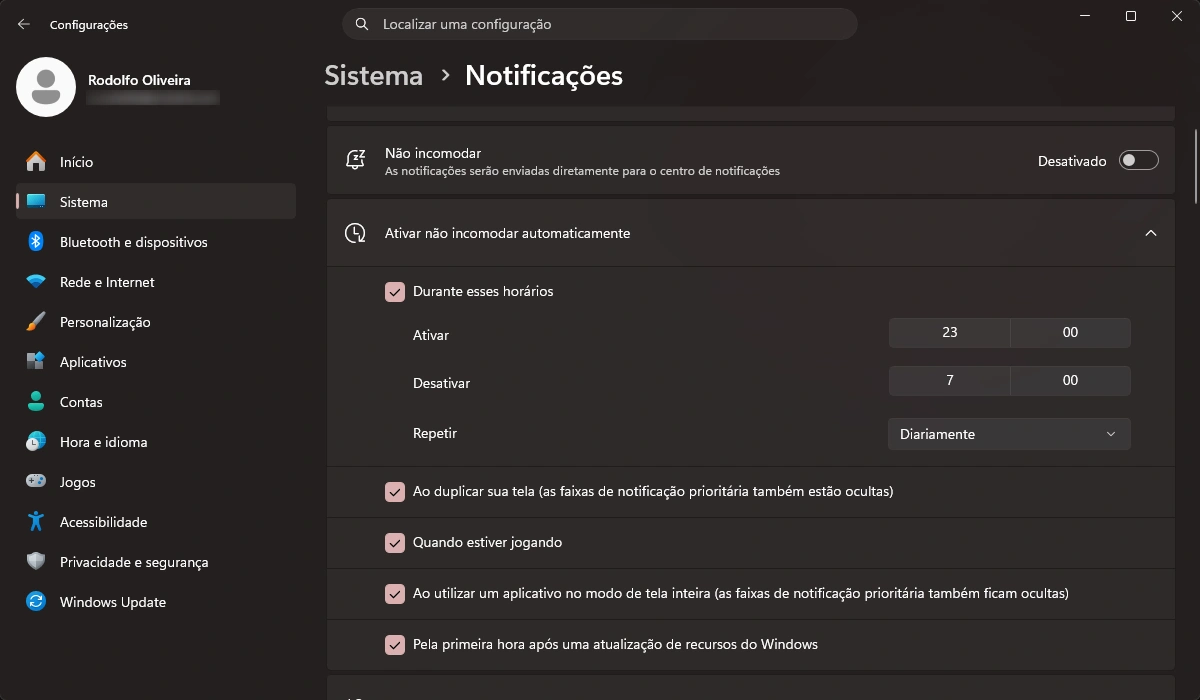Viewport: 1200px width, 700px height.
Task: Click the Rede e Internet globe icon
Action: point(34,281)
